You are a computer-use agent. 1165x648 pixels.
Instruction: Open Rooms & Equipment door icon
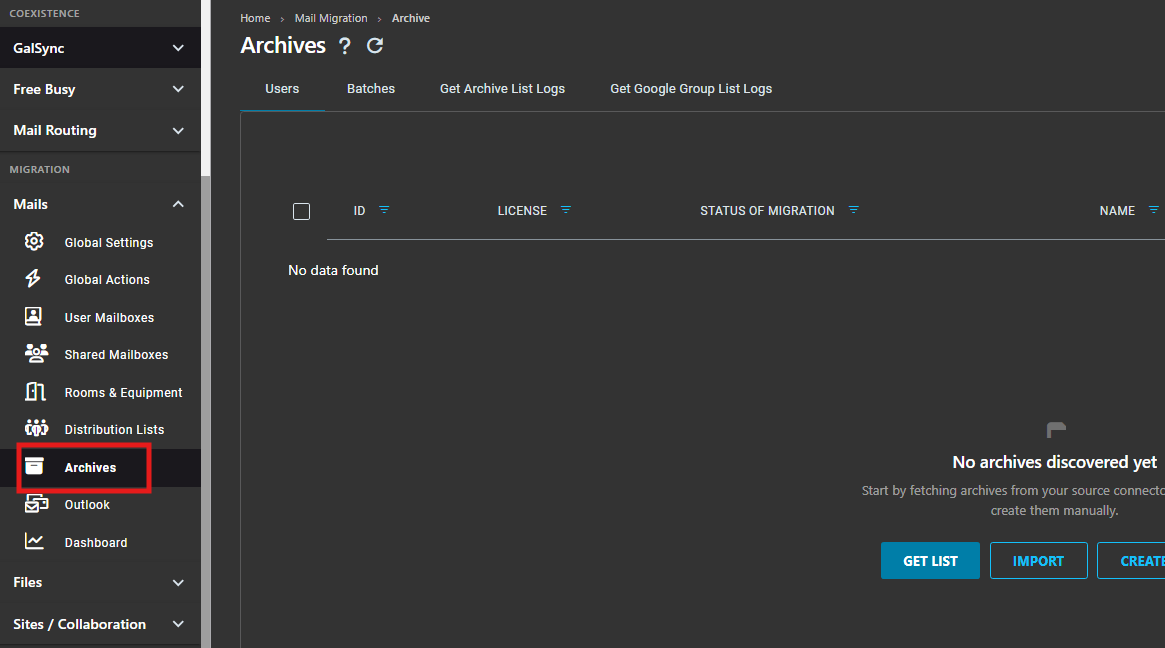35,392
